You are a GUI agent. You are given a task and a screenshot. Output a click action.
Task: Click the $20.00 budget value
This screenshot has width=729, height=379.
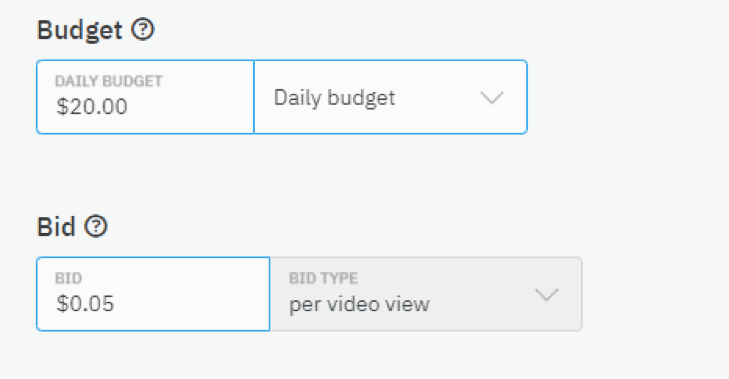[92, 106]
